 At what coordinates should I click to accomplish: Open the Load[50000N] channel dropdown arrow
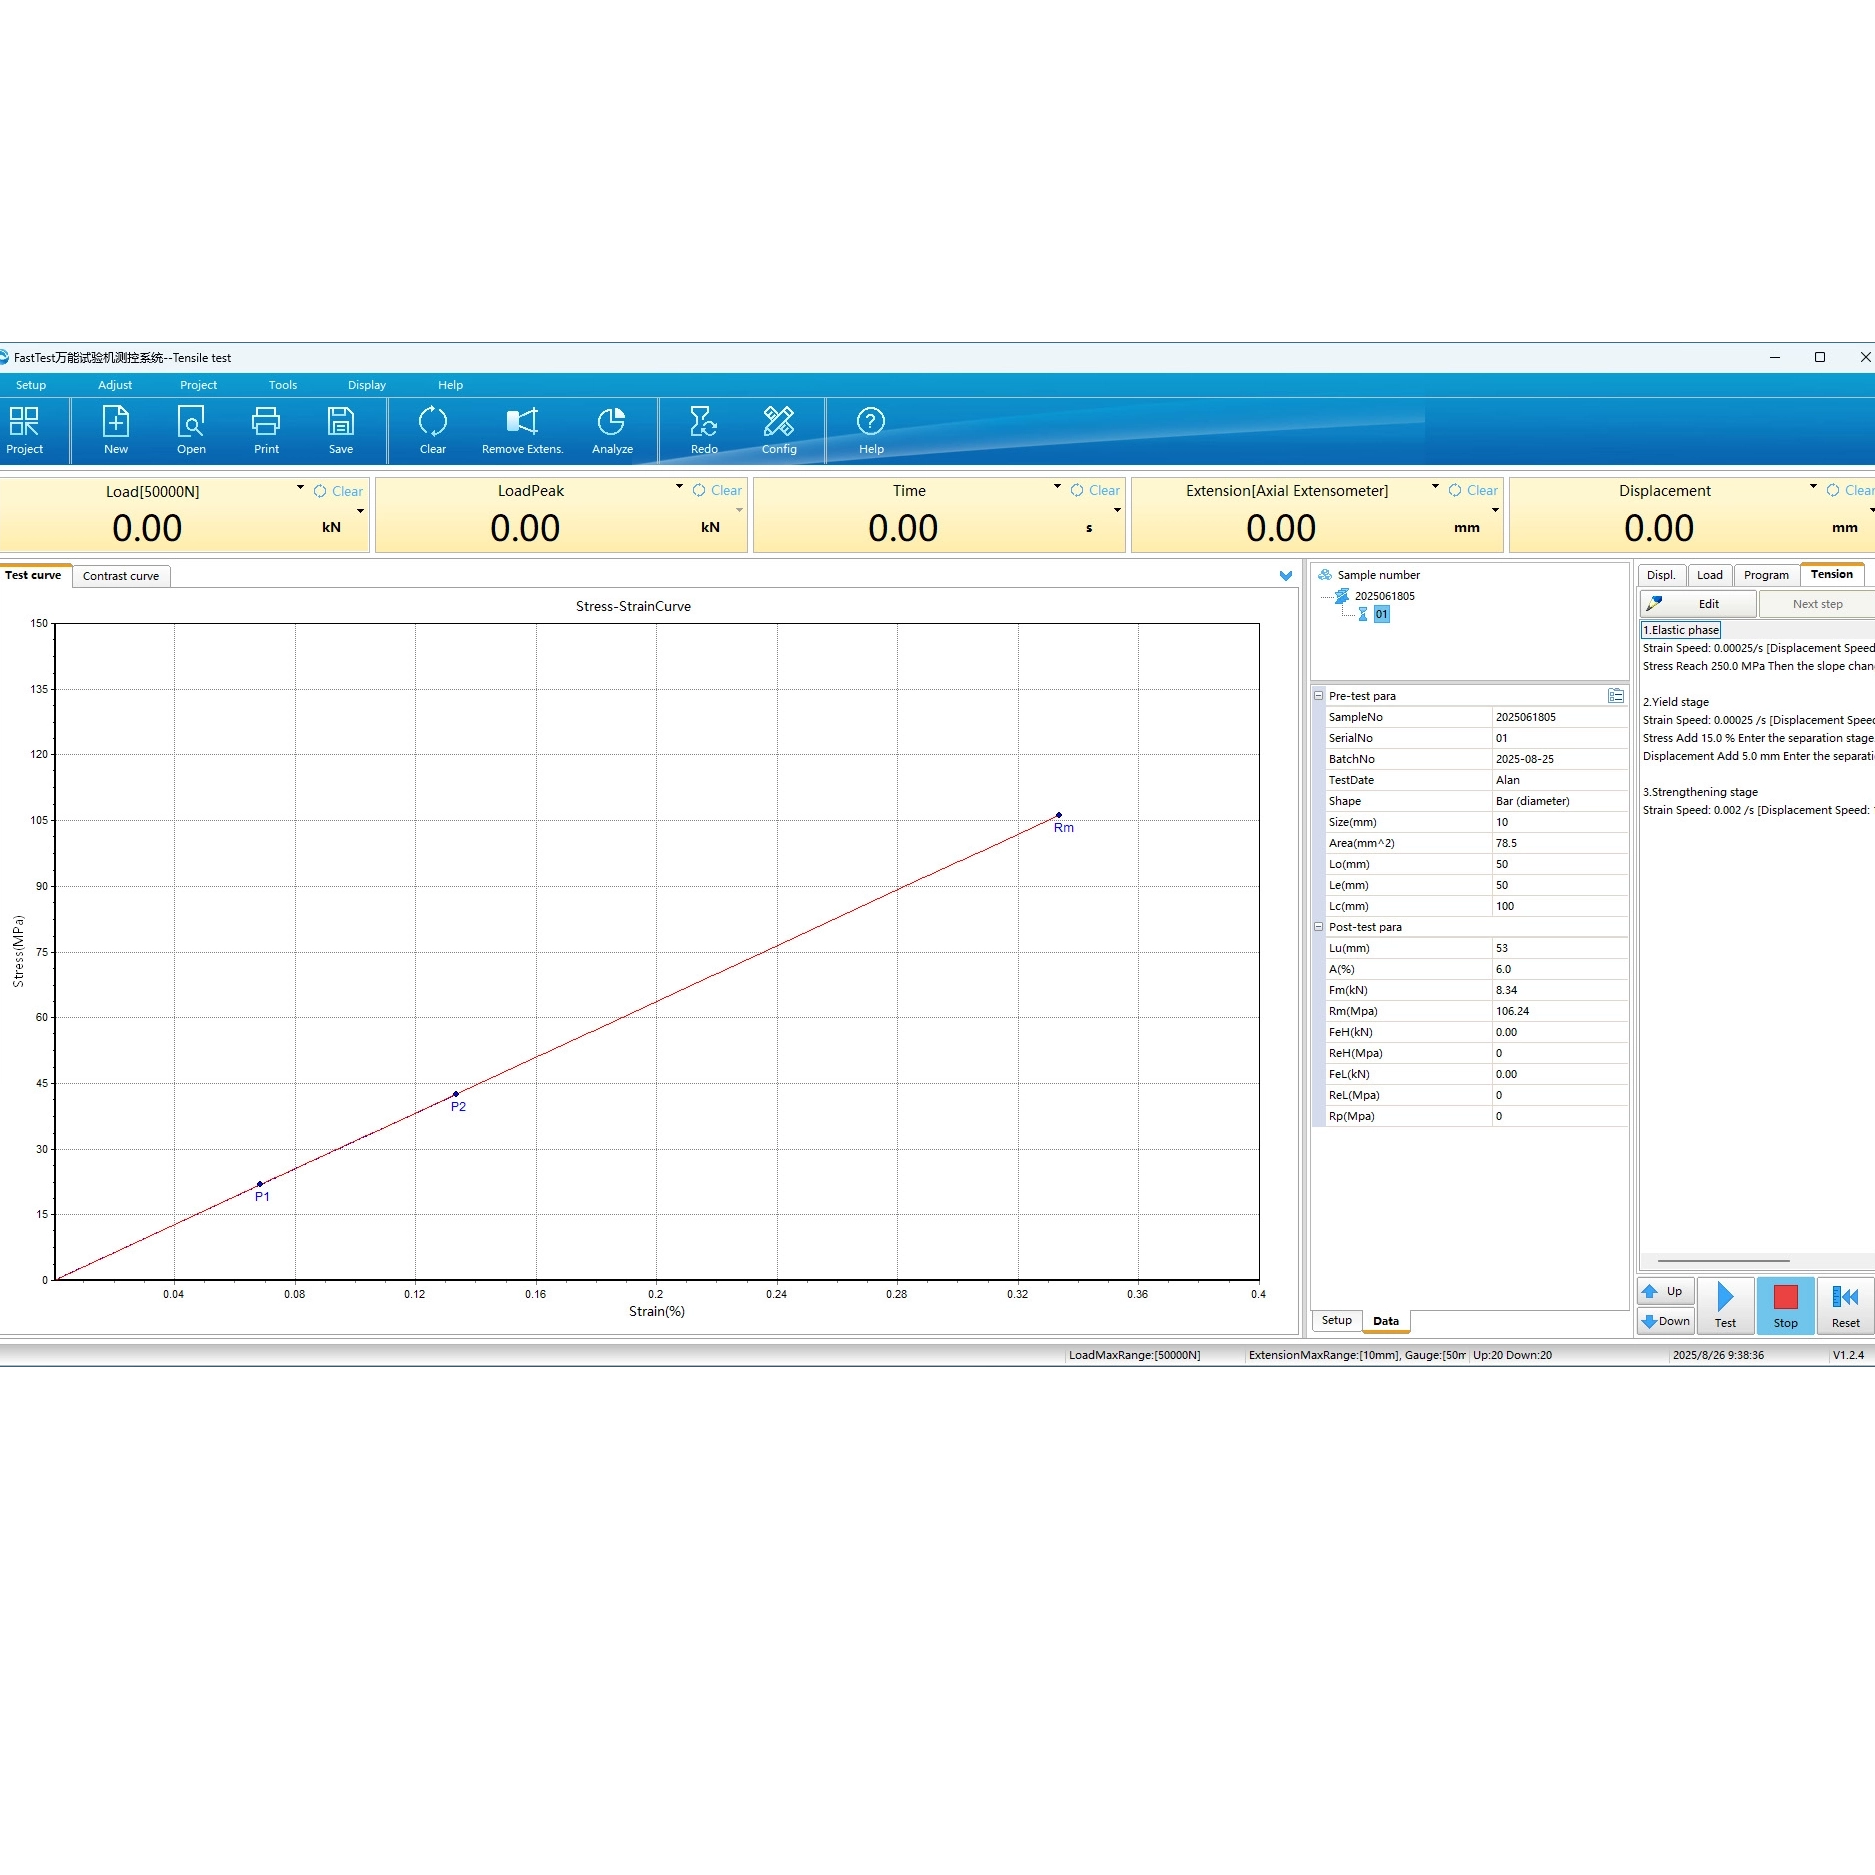pyautogui.click(x=300, y=488)
